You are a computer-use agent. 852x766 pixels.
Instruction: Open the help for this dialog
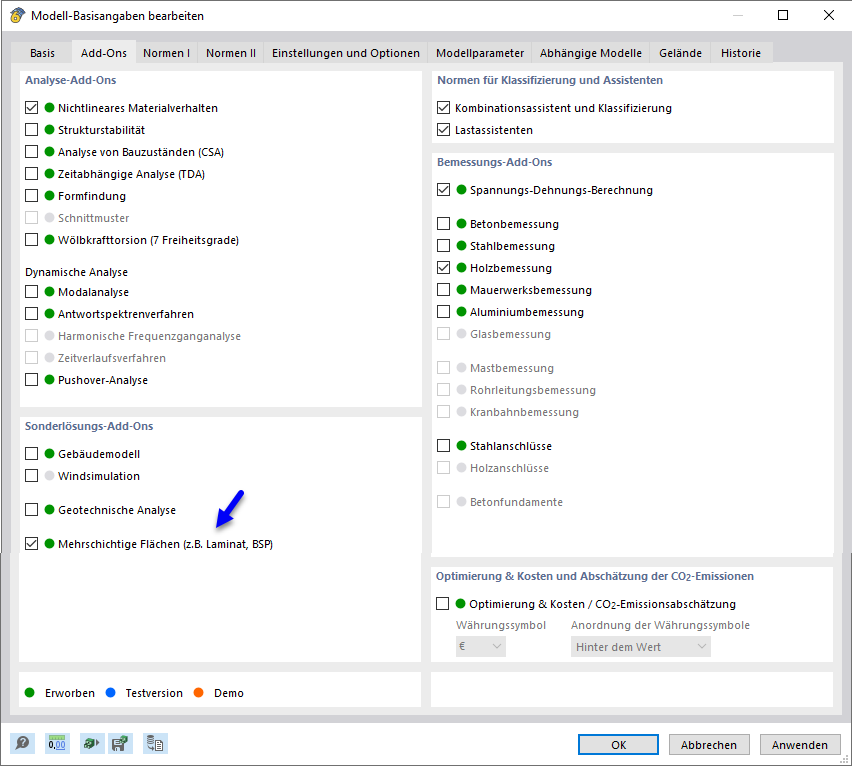coord(22,743)
